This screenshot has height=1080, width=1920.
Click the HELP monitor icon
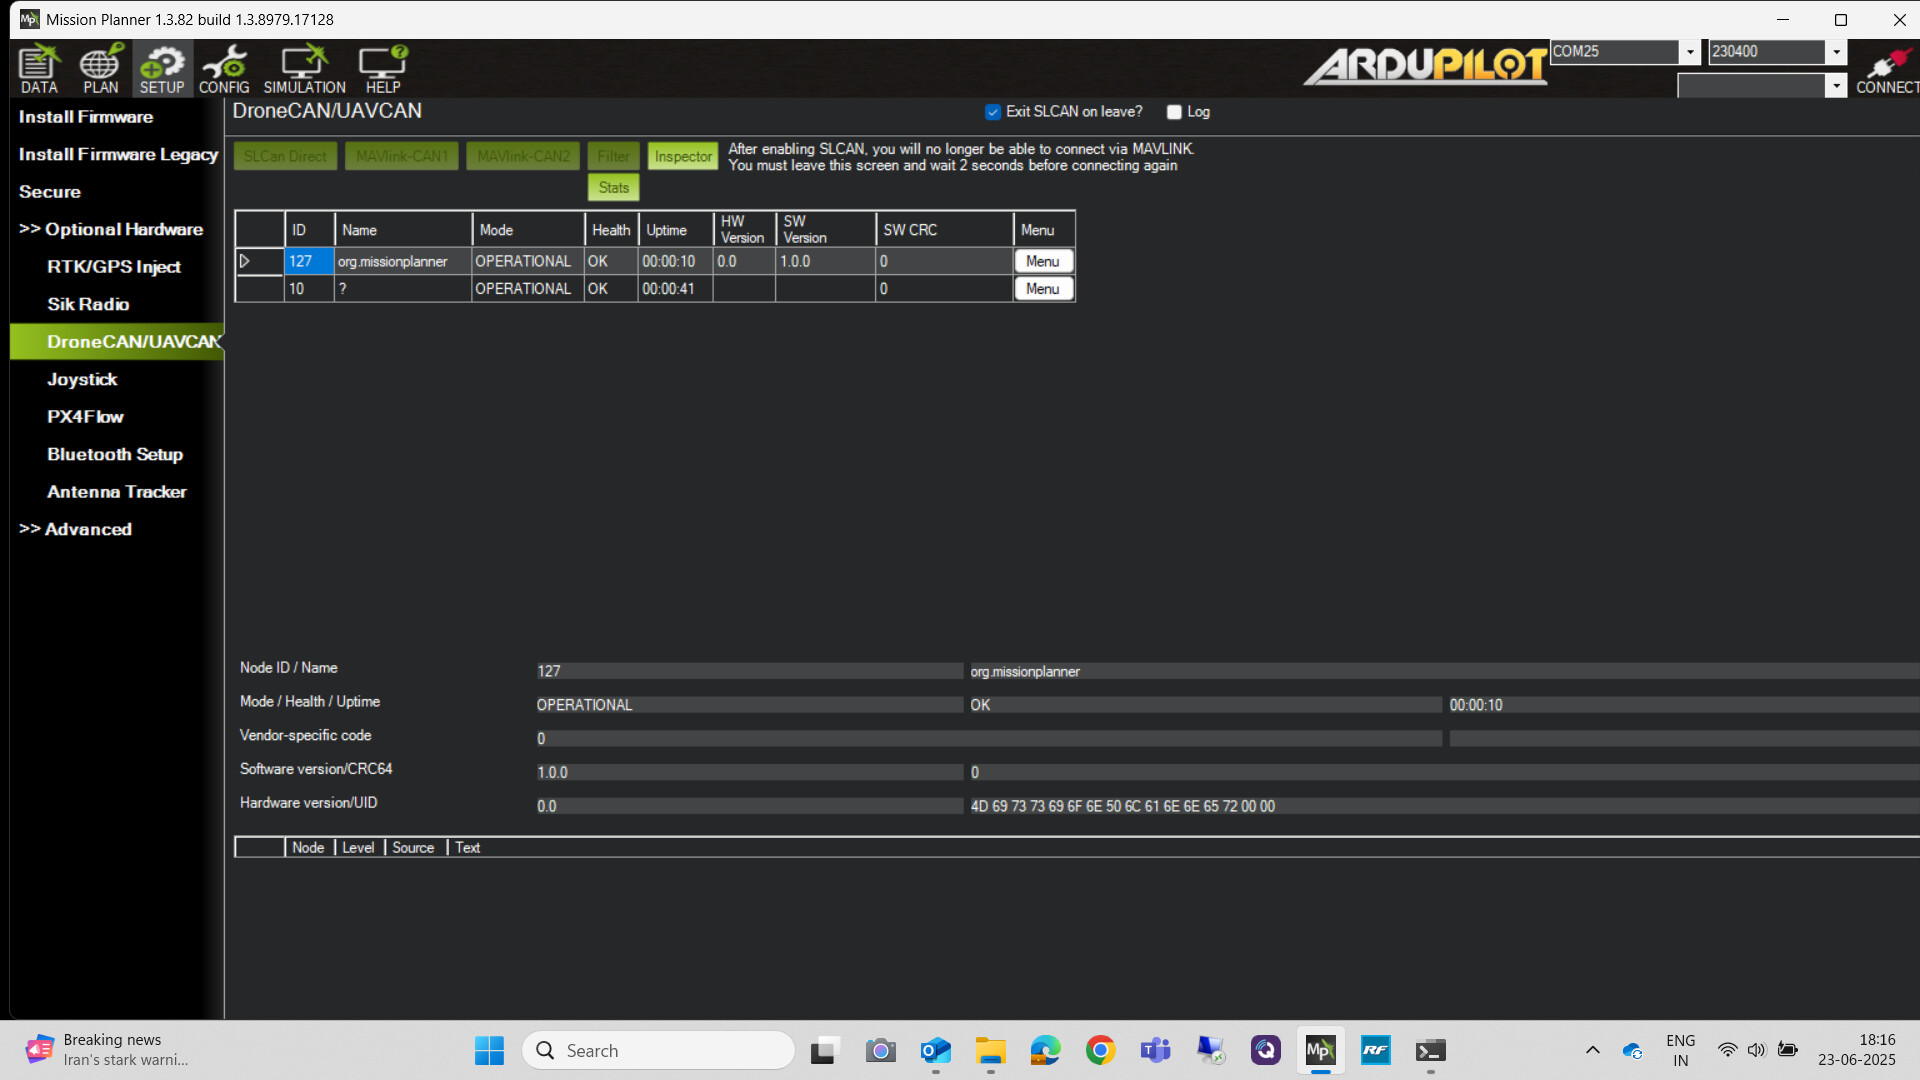click(383, 69)
